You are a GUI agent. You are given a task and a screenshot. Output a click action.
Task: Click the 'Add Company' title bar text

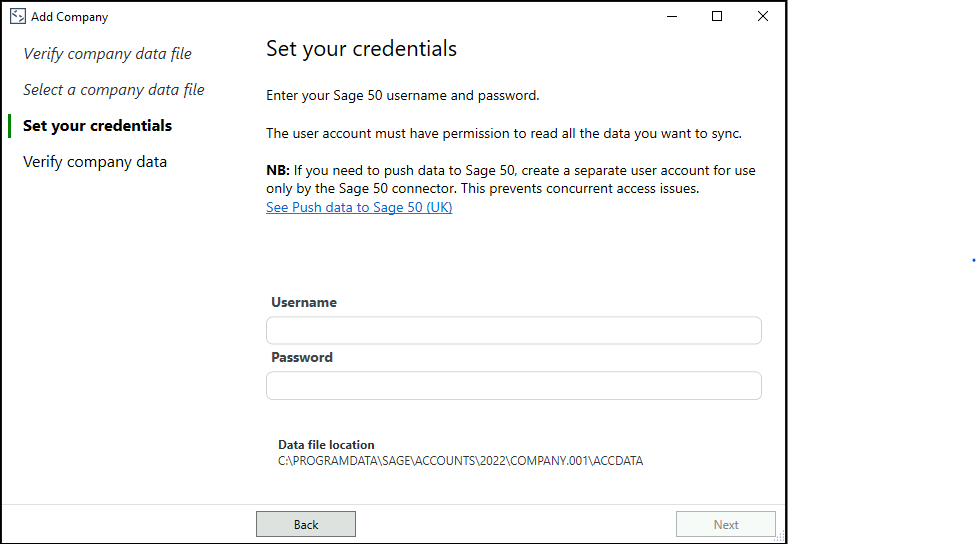coord(70,17)
